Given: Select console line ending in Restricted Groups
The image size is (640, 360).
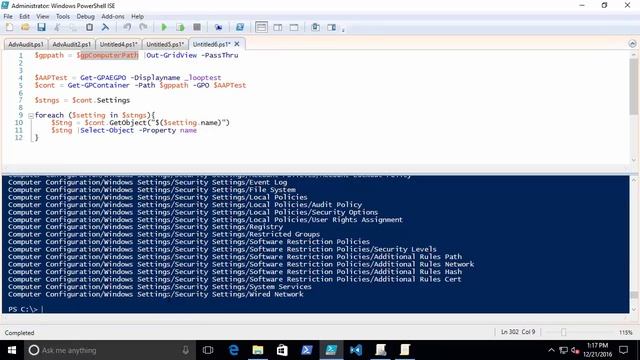Looking at the screenshot, I should click(x=164, y=234).
